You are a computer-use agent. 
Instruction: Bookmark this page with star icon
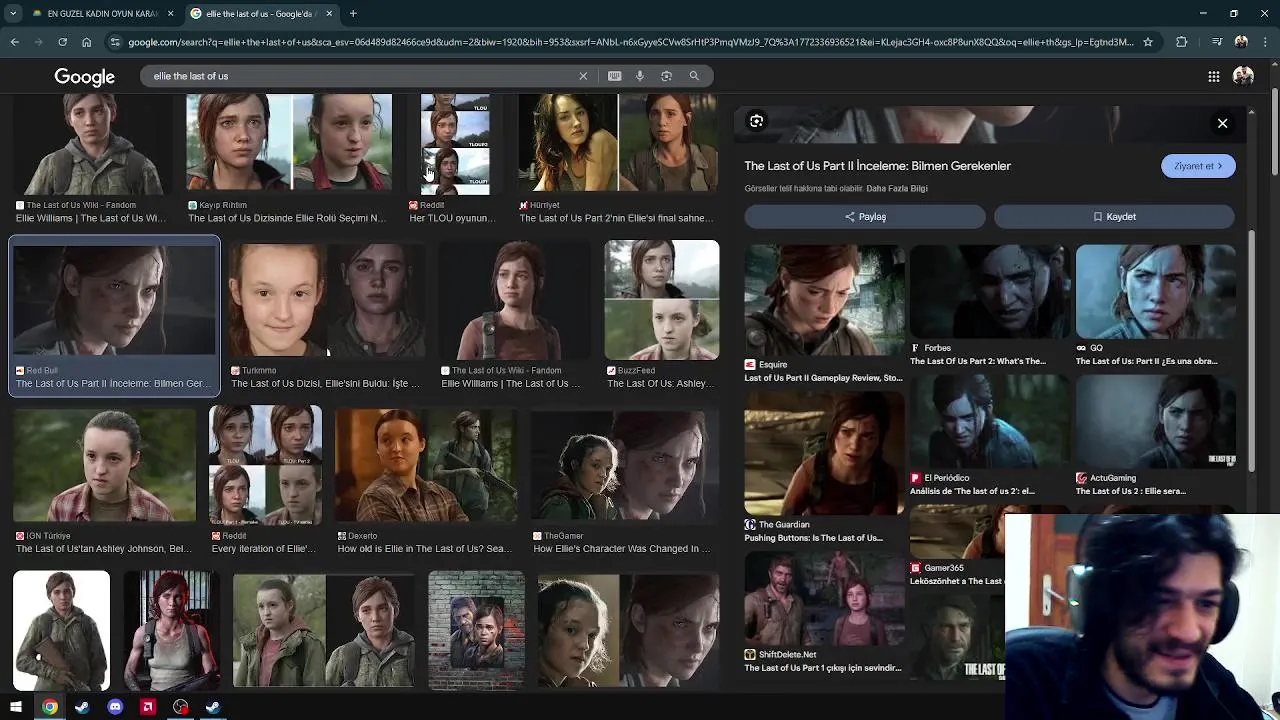(1148, 42)
